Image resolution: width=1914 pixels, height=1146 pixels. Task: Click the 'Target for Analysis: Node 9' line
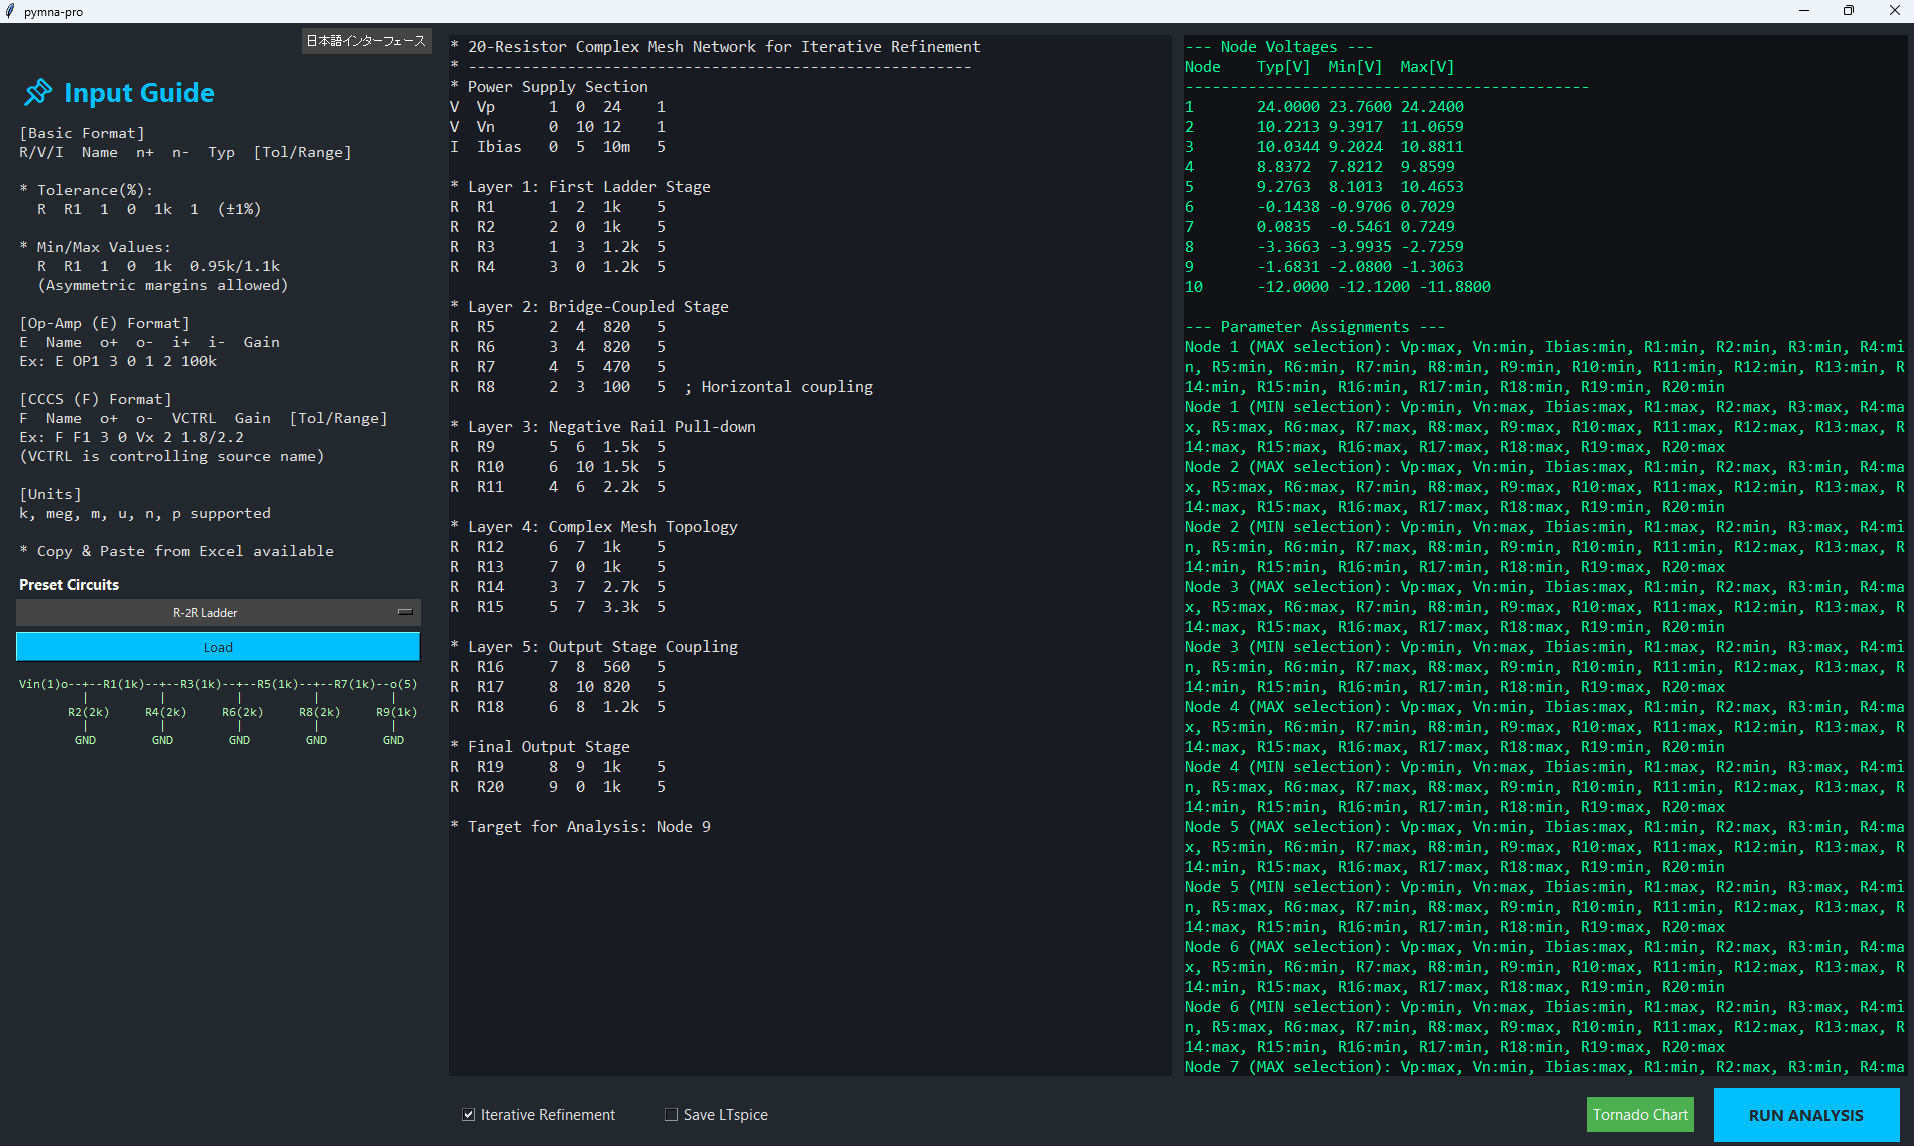point(581,827)
